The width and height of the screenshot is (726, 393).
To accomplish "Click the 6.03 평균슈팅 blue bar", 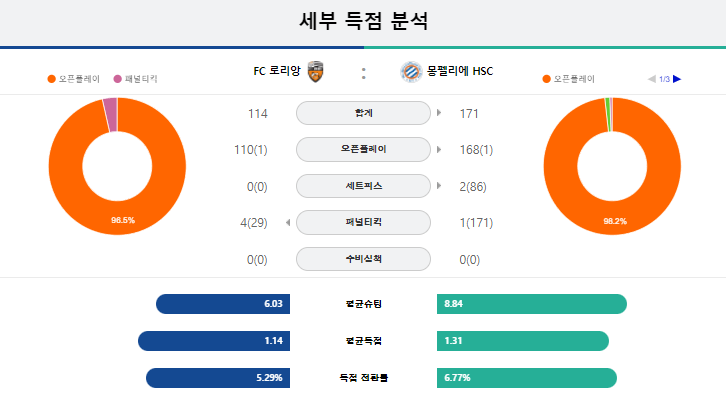I will pos(223,304).
